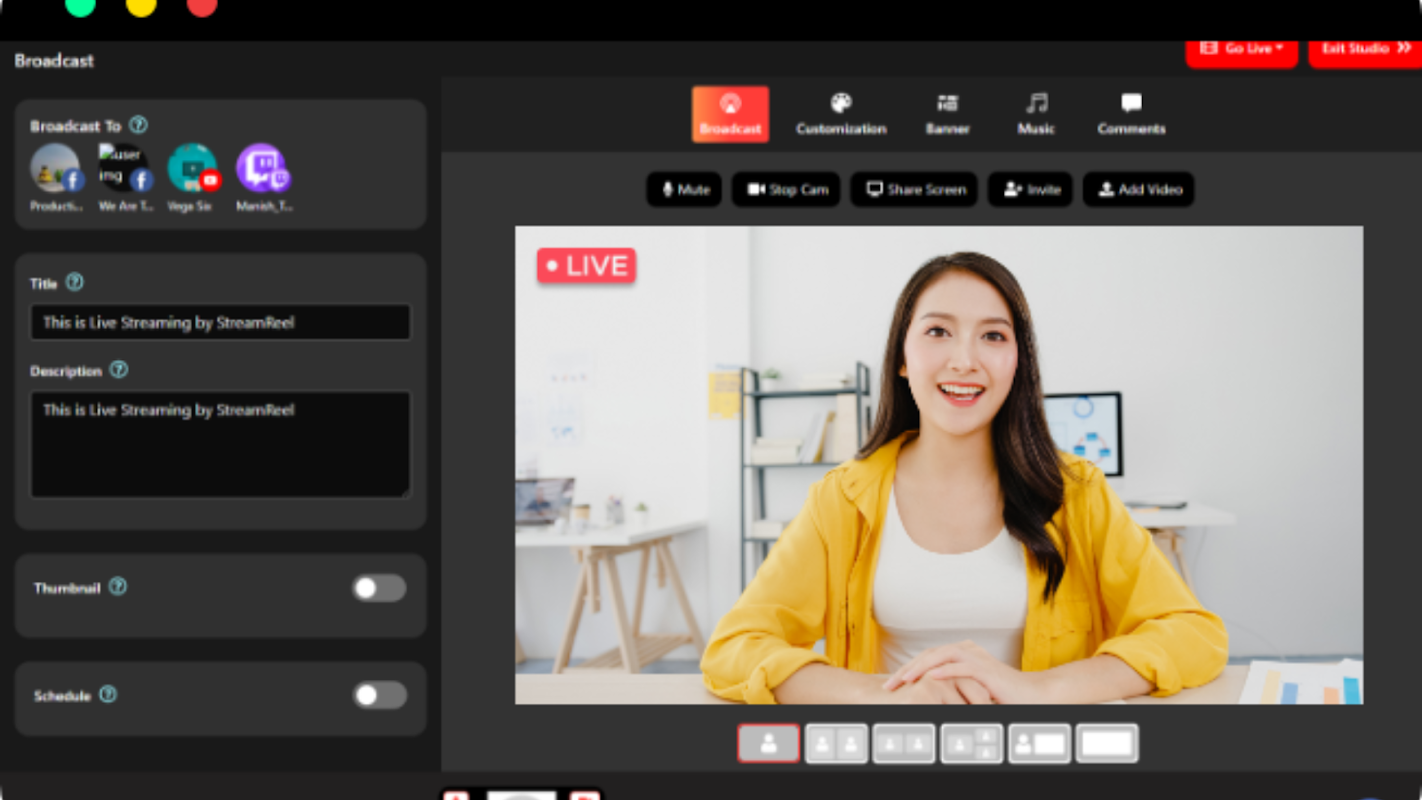Switch to the Music tab
Image resolution: width=1422 pixels, height=800 pixels.
pyautogui.click(x=1036, y=114)
